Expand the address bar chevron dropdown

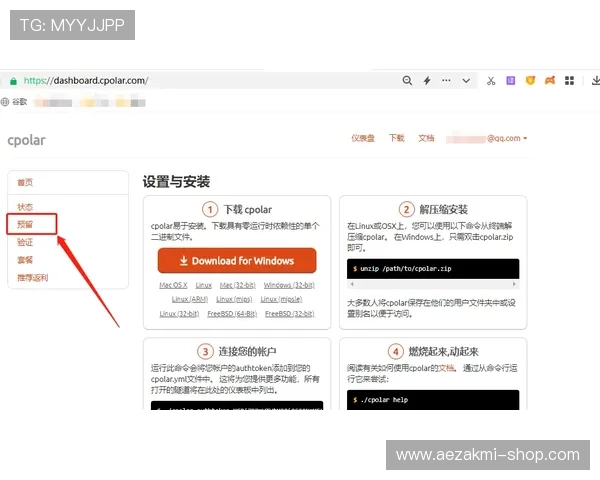coord(466,81)
